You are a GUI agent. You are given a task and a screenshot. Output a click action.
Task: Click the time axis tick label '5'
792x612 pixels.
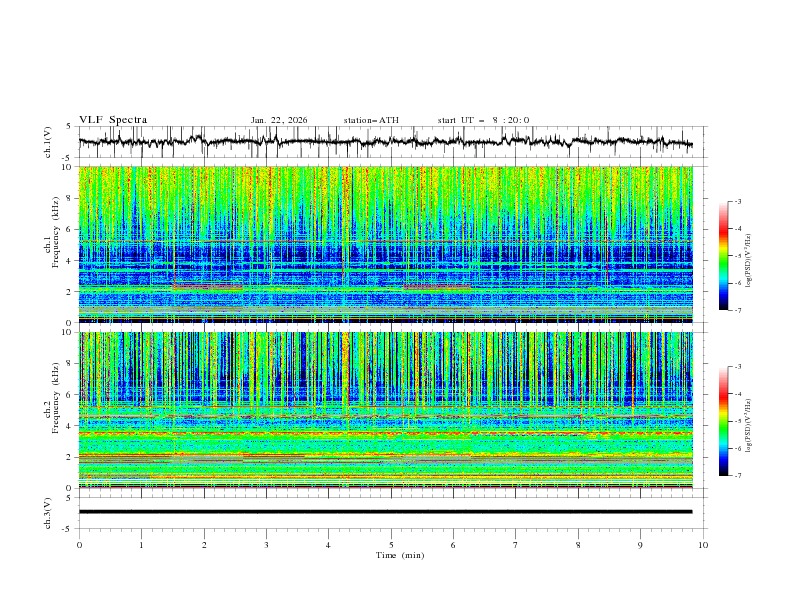pyautogui.click(x=391, y=545)
